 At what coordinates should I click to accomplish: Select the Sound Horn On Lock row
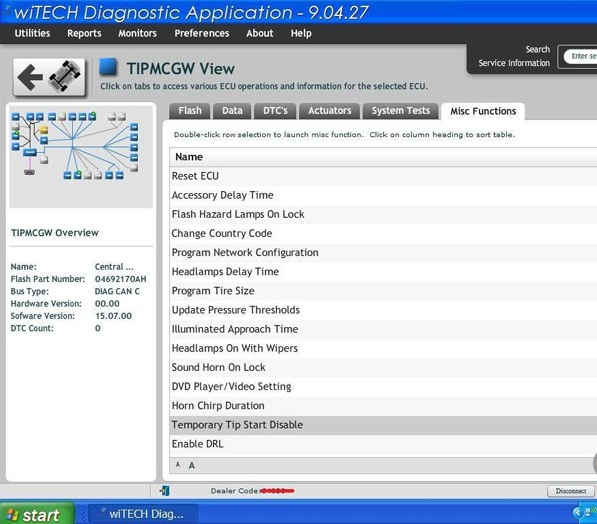pyautogui.click(x=383, y=367)
